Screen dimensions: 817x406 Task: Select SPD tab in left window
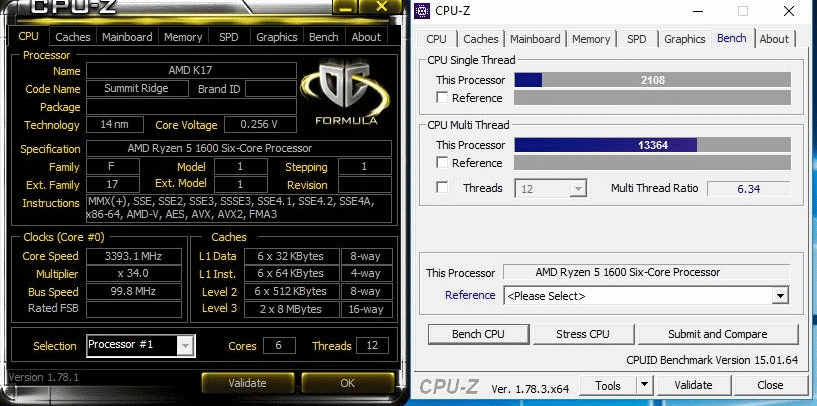tap(228, 37)
